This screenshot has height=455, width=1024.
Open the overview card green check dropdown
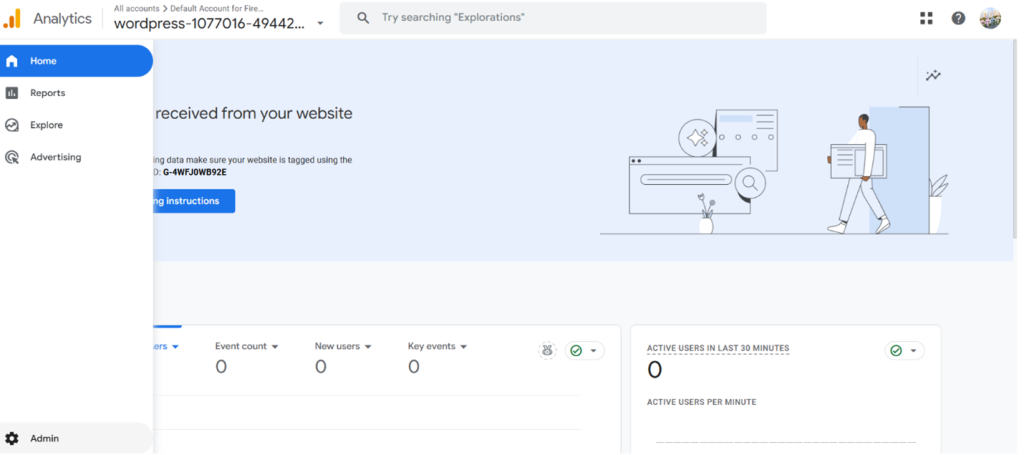(584, 351)
